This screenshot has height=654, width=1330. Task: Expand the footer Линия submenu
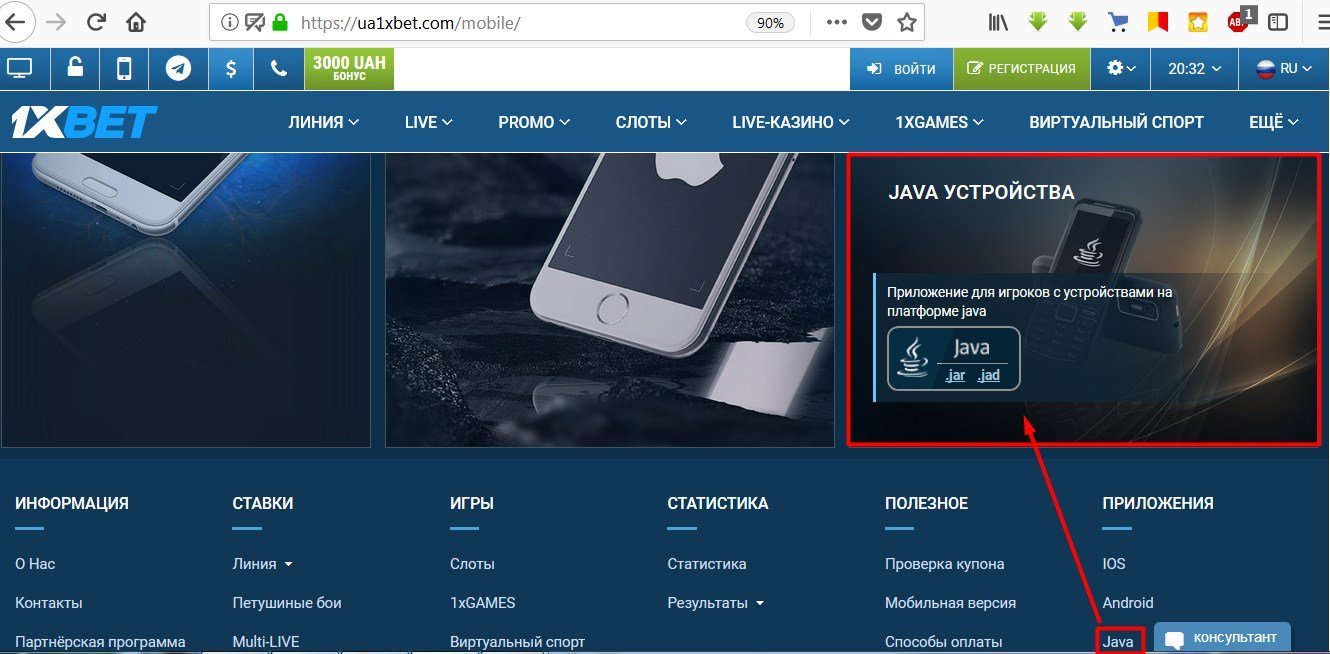click(263, 564)
